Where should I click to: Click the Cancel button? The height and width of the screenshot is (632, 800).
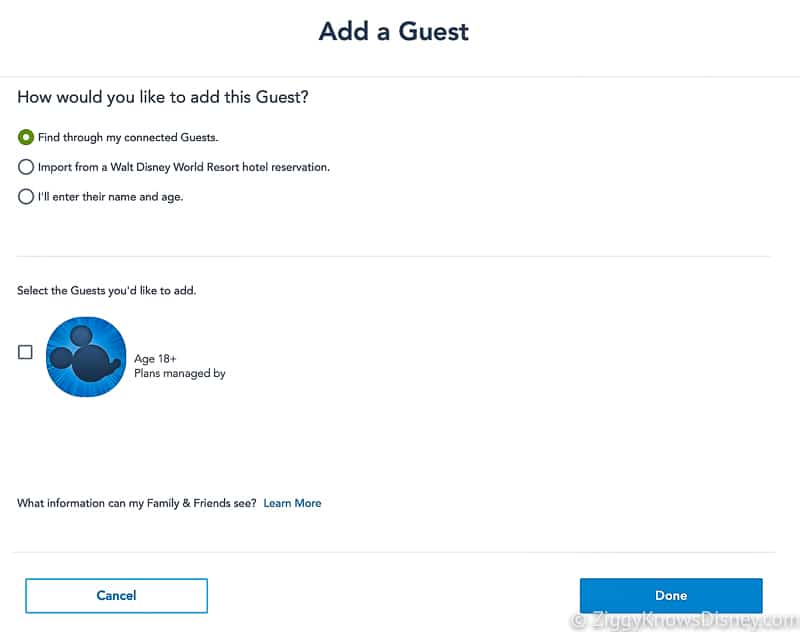pos(116,595)
